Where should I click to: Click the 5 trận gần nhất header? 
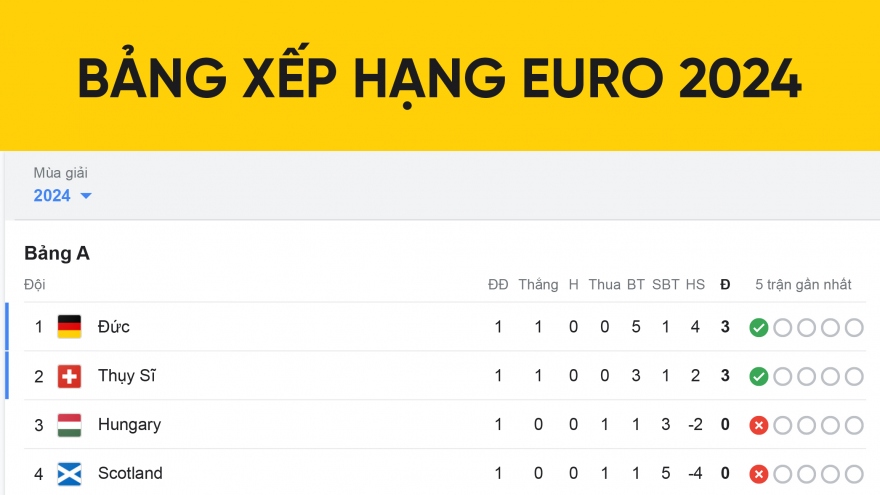(x=803, y=285)
